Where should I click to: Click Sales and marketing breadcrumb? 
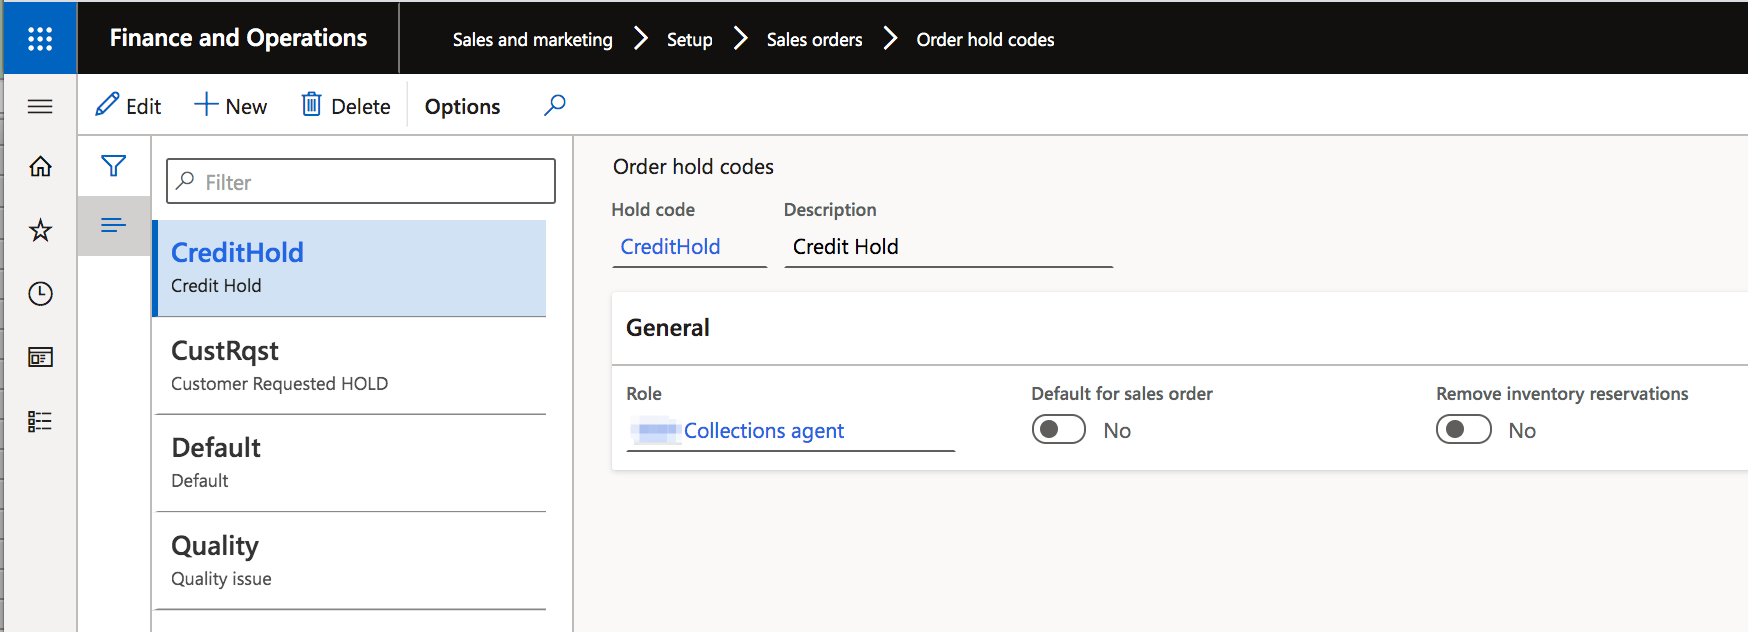(532, 39)
